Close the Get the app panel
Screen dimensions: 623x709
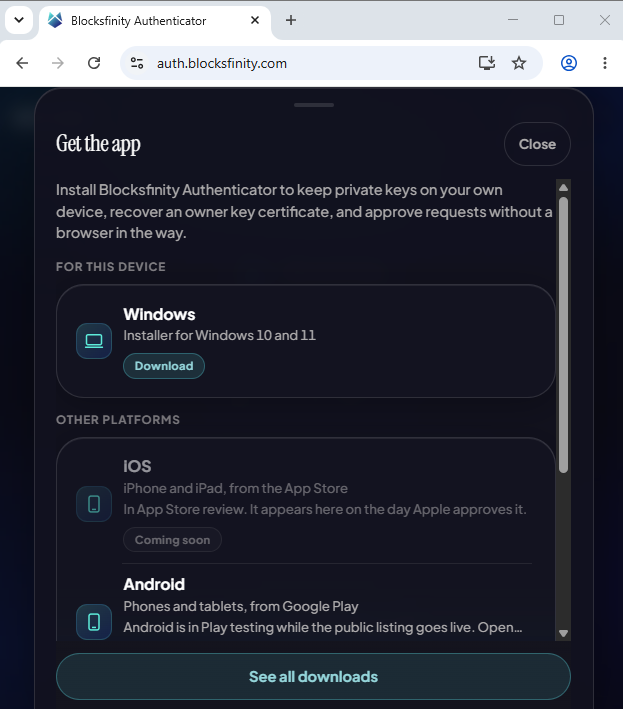(537, 144)
